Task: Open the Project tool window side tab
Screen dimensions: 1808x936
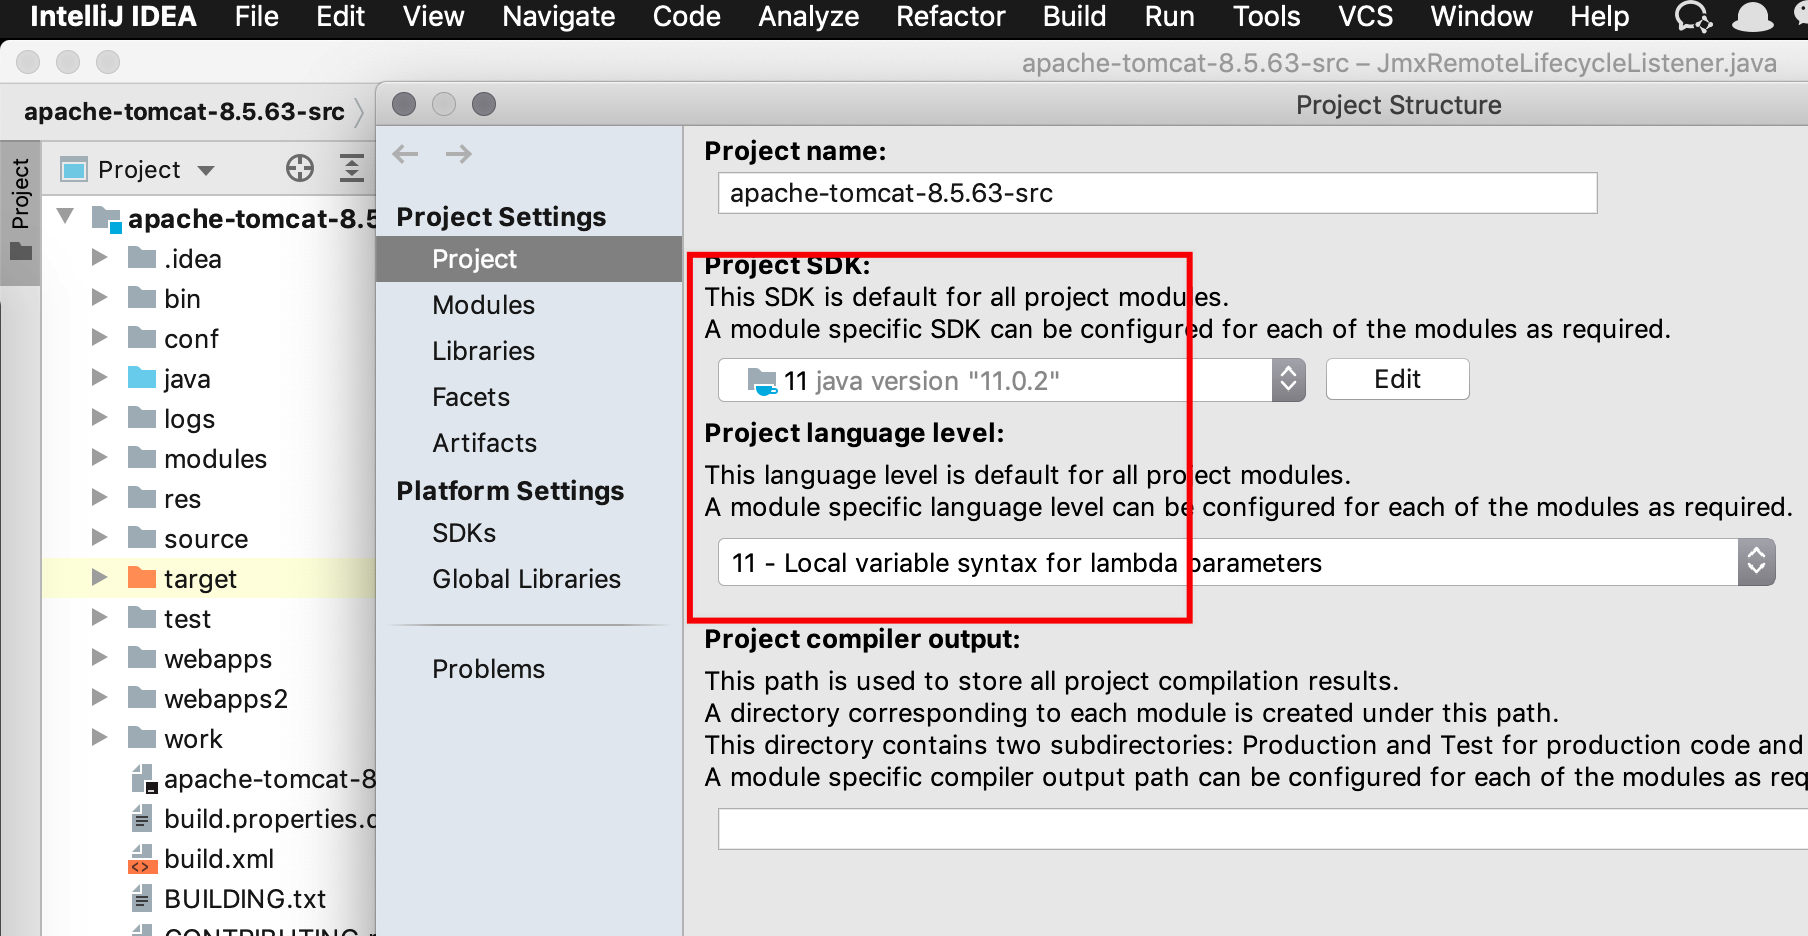Action: (20, 208)
